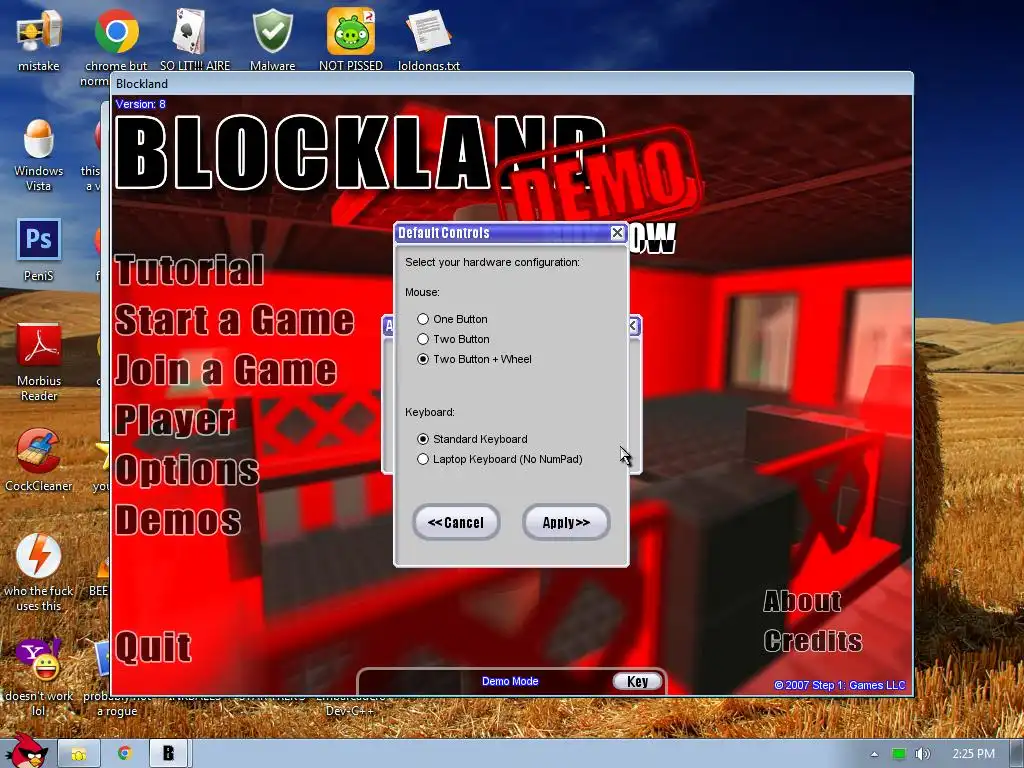Click the 'Mouse:' label
Screen dimensions: 1024x768
(x=423, y=292)
